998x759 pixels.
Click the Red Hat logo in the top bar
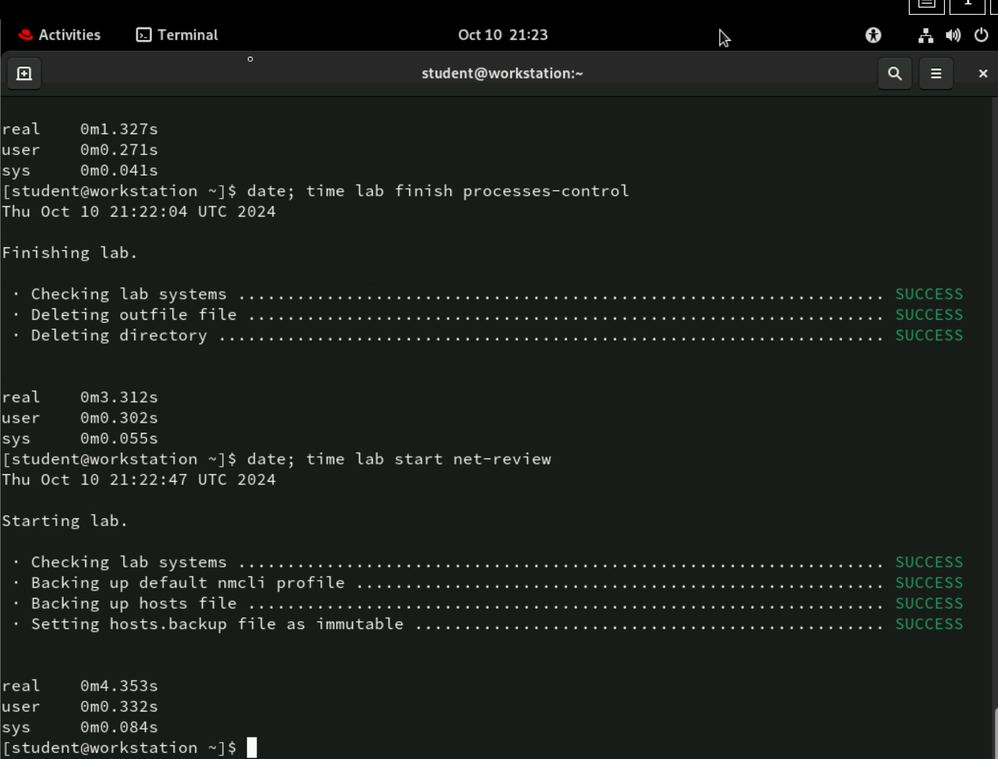coord(25,35)
